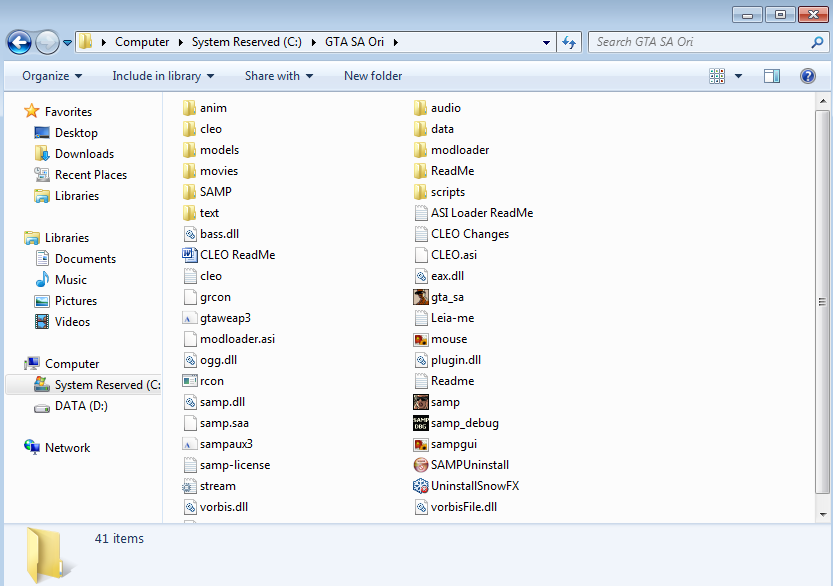Screen dimensions: 833x586
Task: Open the Share with menu
Action: (279, 76)
